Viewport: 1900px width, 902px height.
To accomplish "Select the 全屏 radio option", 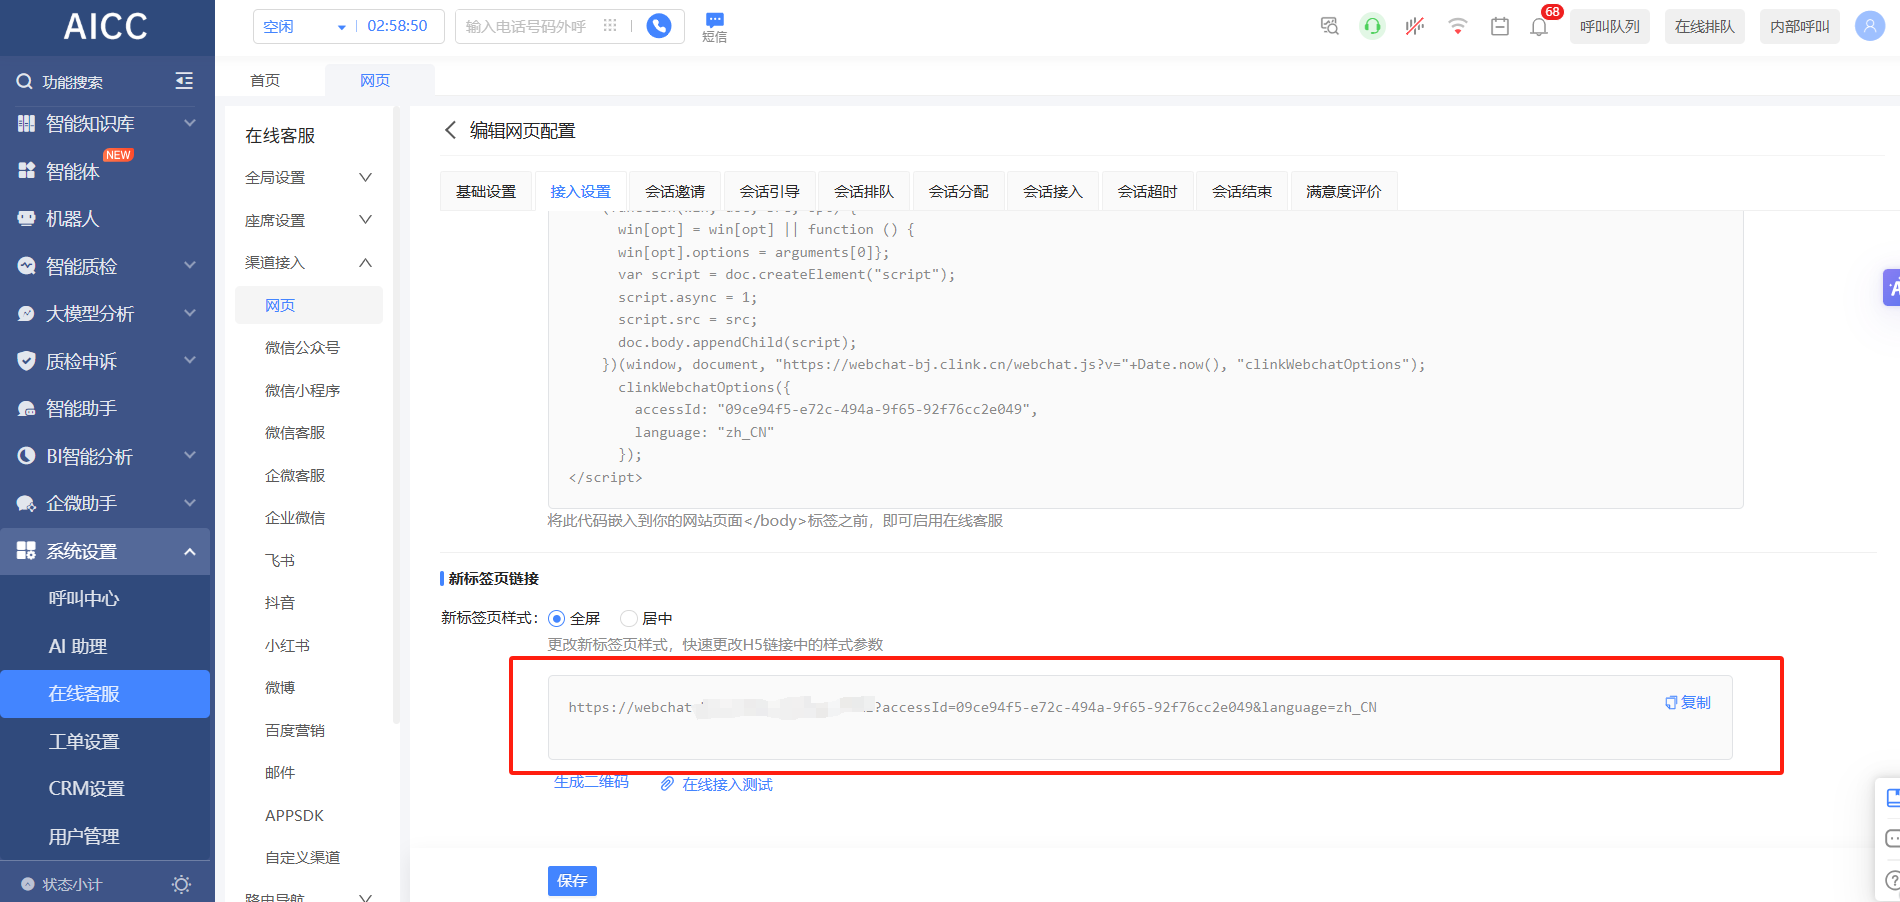I will (557, 618).
